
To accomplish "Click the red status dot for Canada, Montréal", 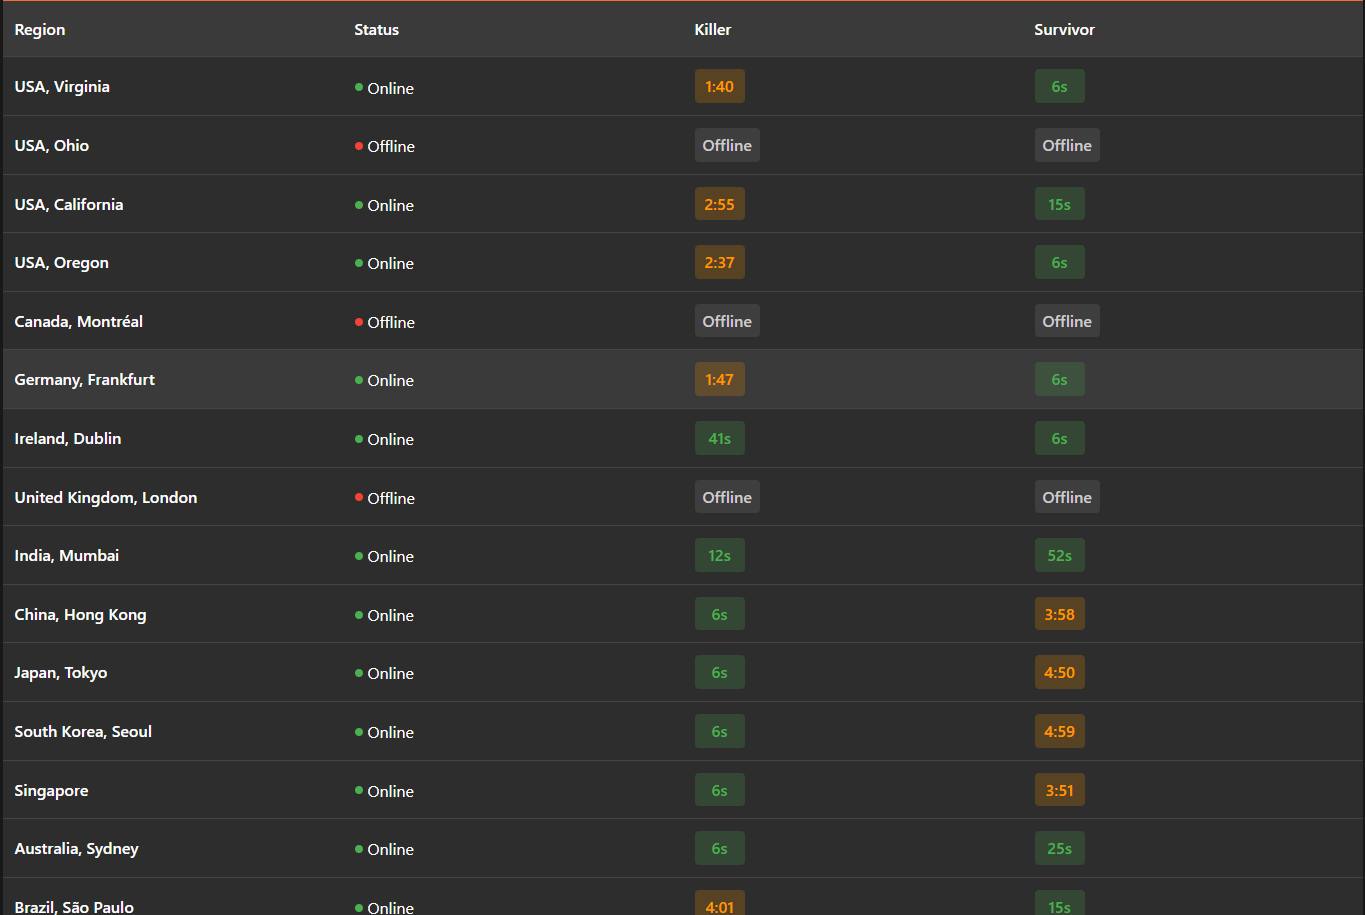I will [359, 322].
